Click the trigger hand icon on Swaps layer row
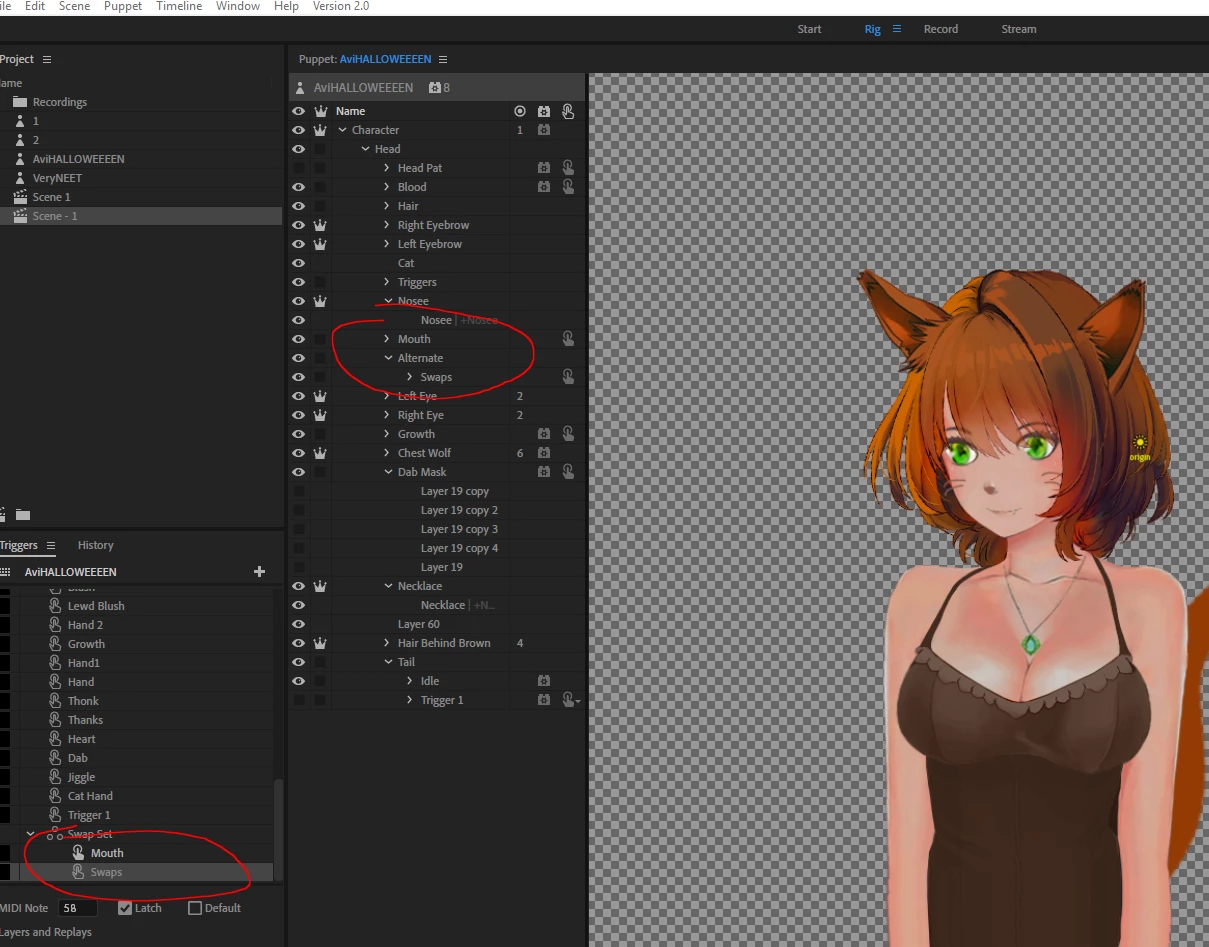Screen dimensions: 1209x947 pyautogui.click(x=568, y=377)
